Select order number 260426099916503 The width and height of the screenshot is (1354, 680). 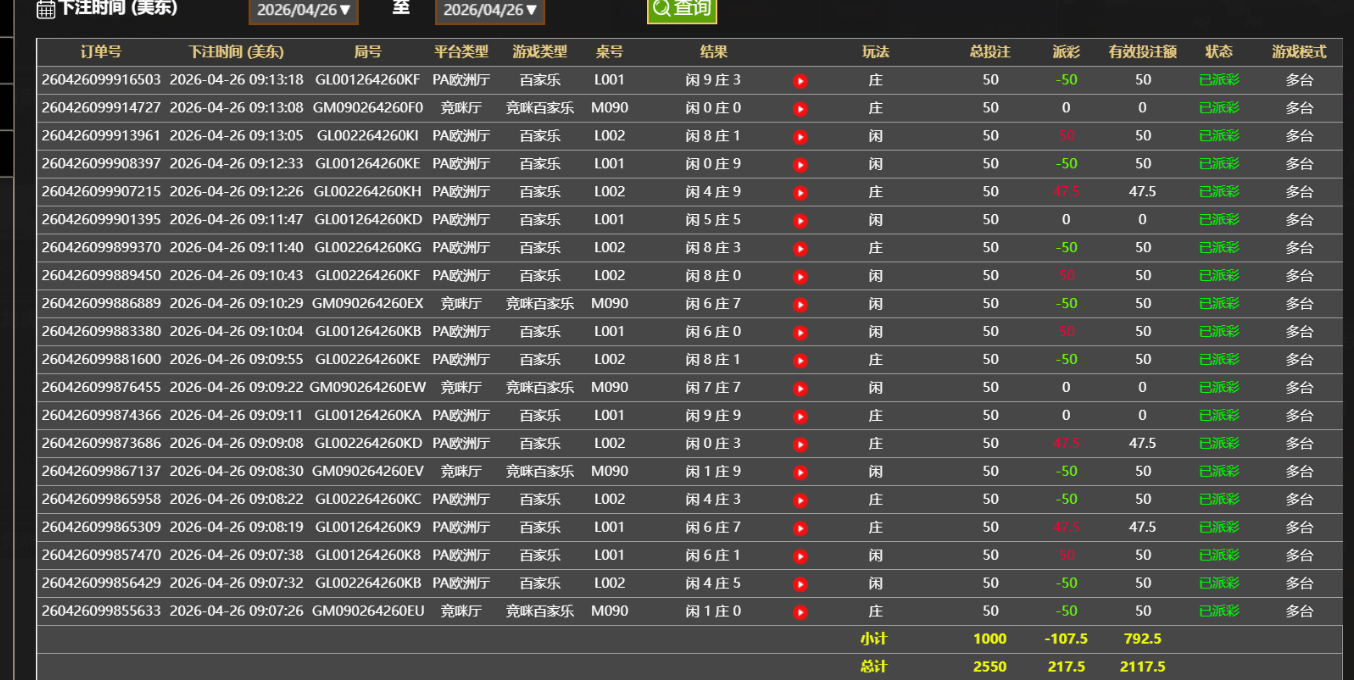pyautogui.click(x=101, y=80)
